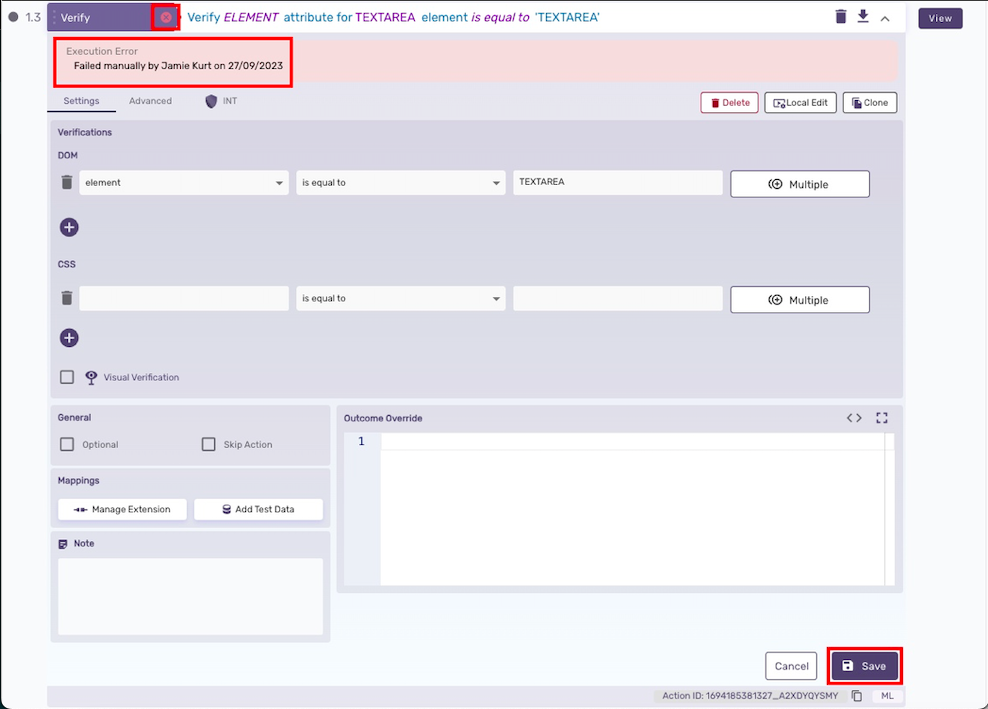Copy the Action ID with copy icon
This screenshot has height=709, width=988.
point(857,696)
